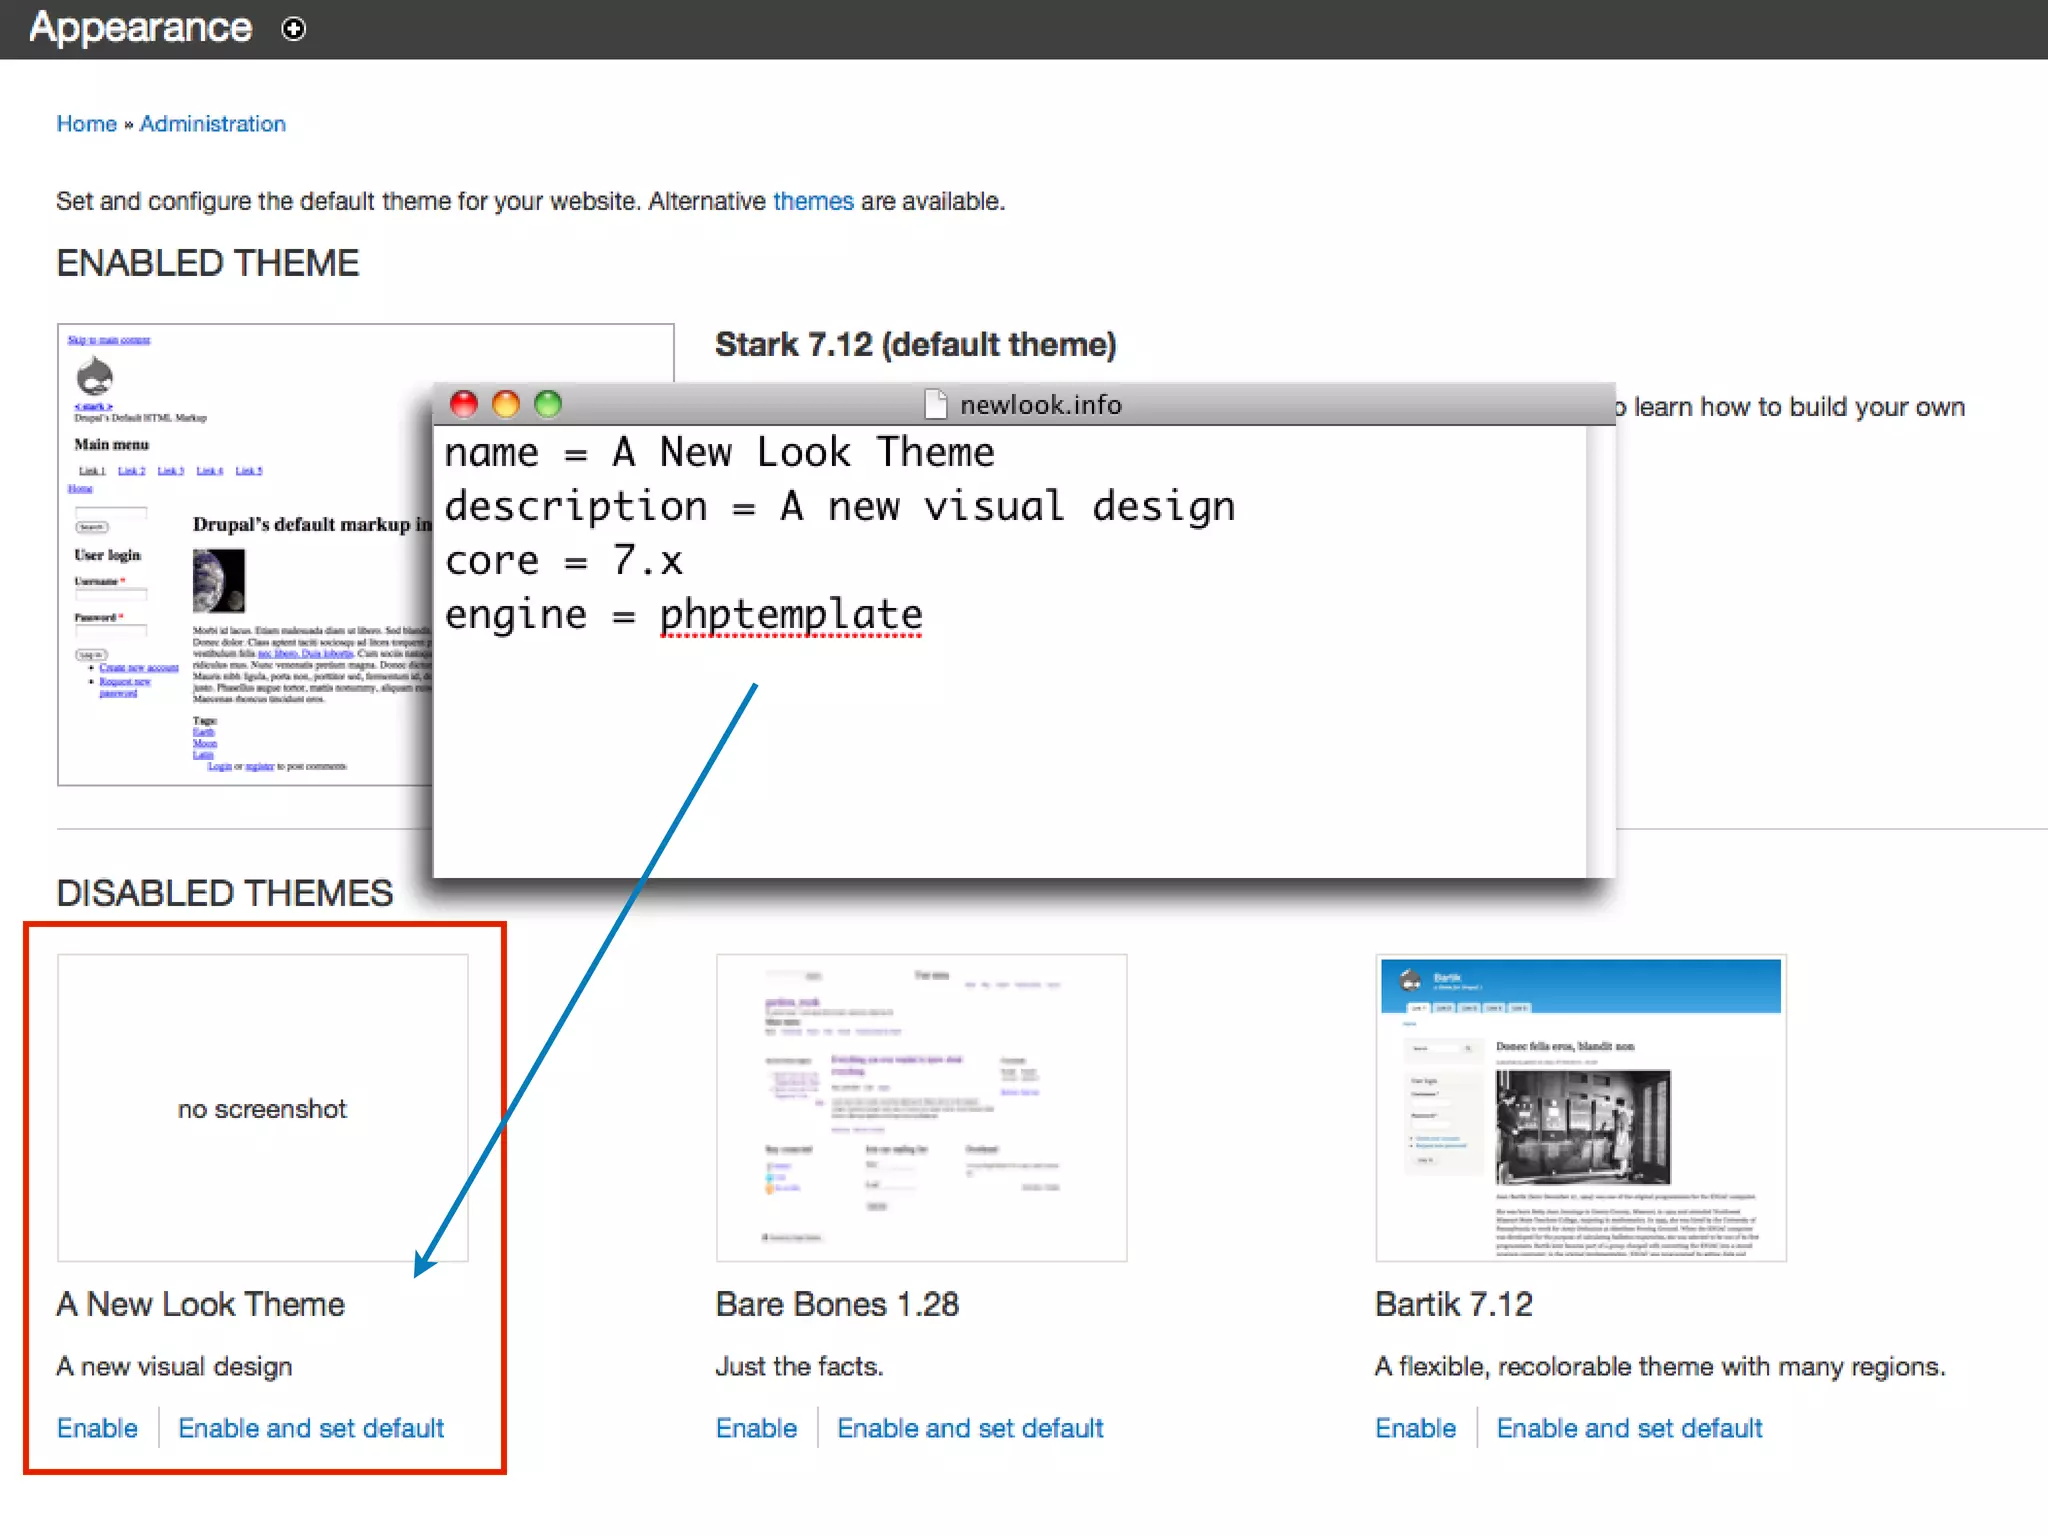Click the Bare Bones screenshot thumbnail
Image resolution: width=2048 pixels, height=1536 pixels.
click(921, 1107)
